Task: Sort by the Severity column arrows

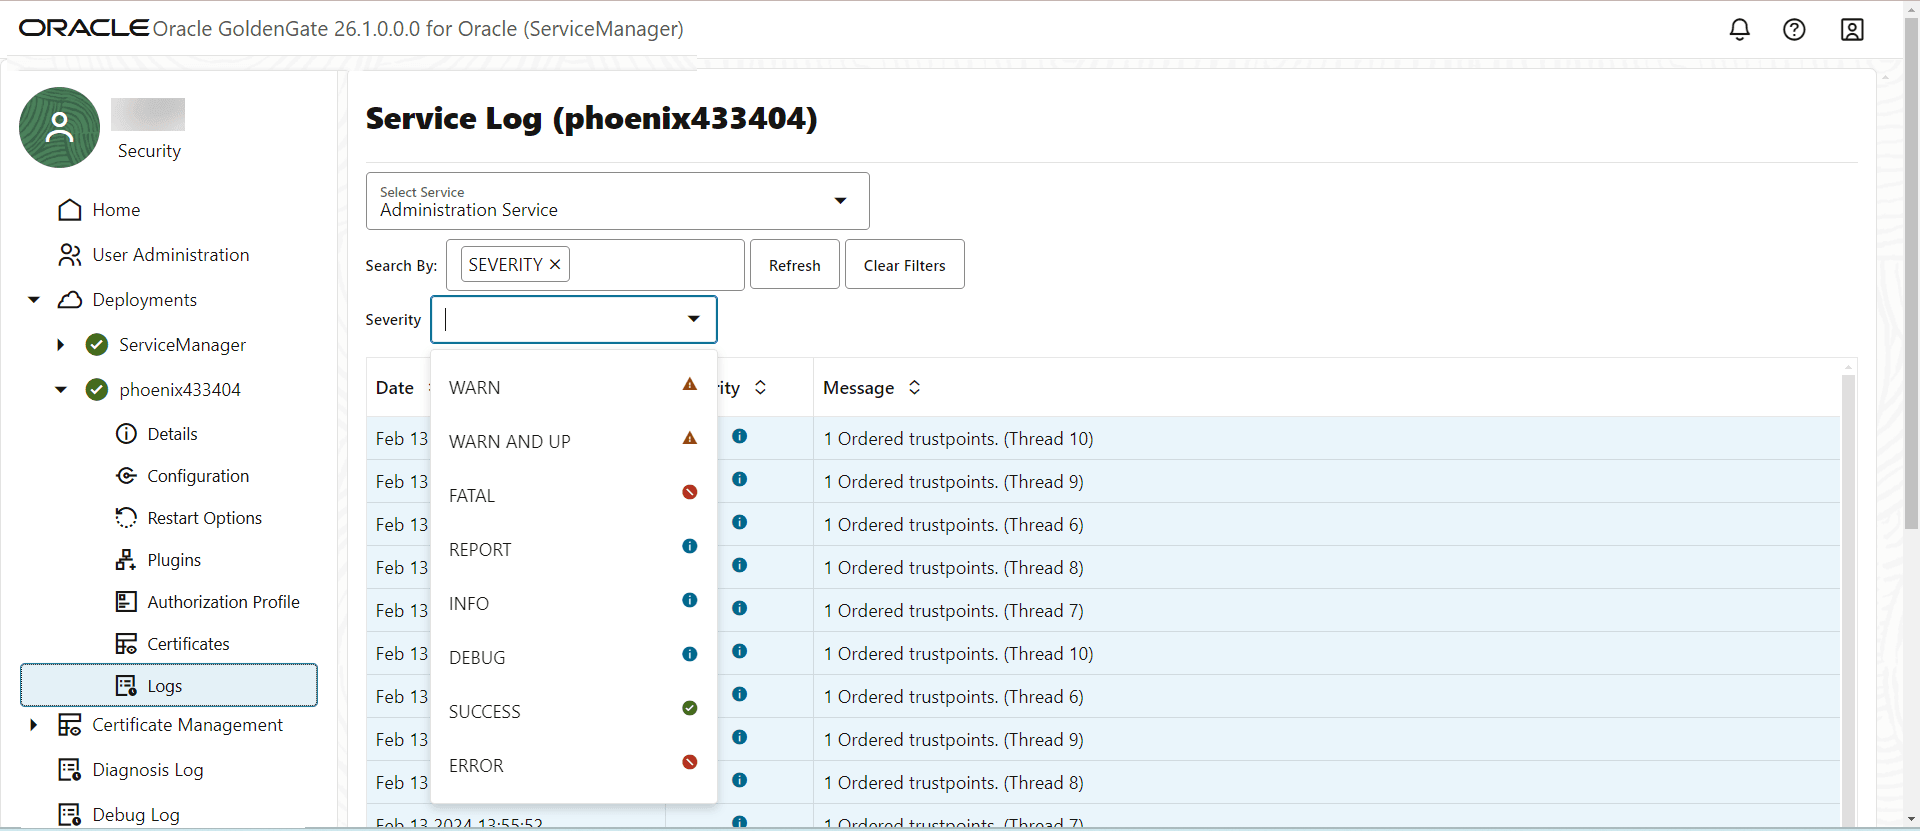Action: (761, 387)
